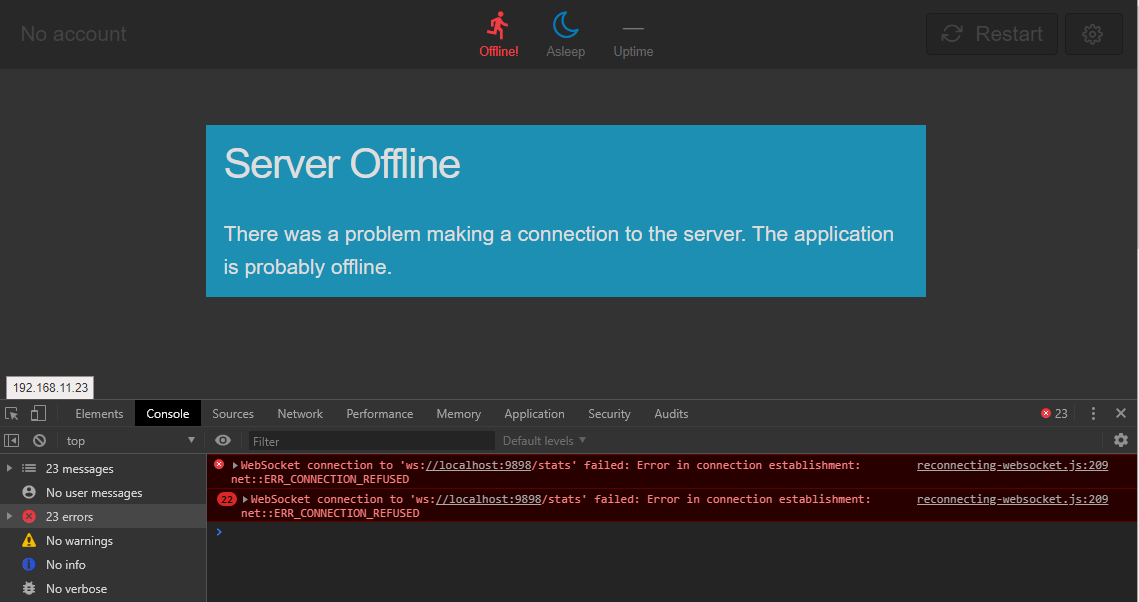
Task: Click the red 22 repeat count badge
Action: click(x=227, y=500)
